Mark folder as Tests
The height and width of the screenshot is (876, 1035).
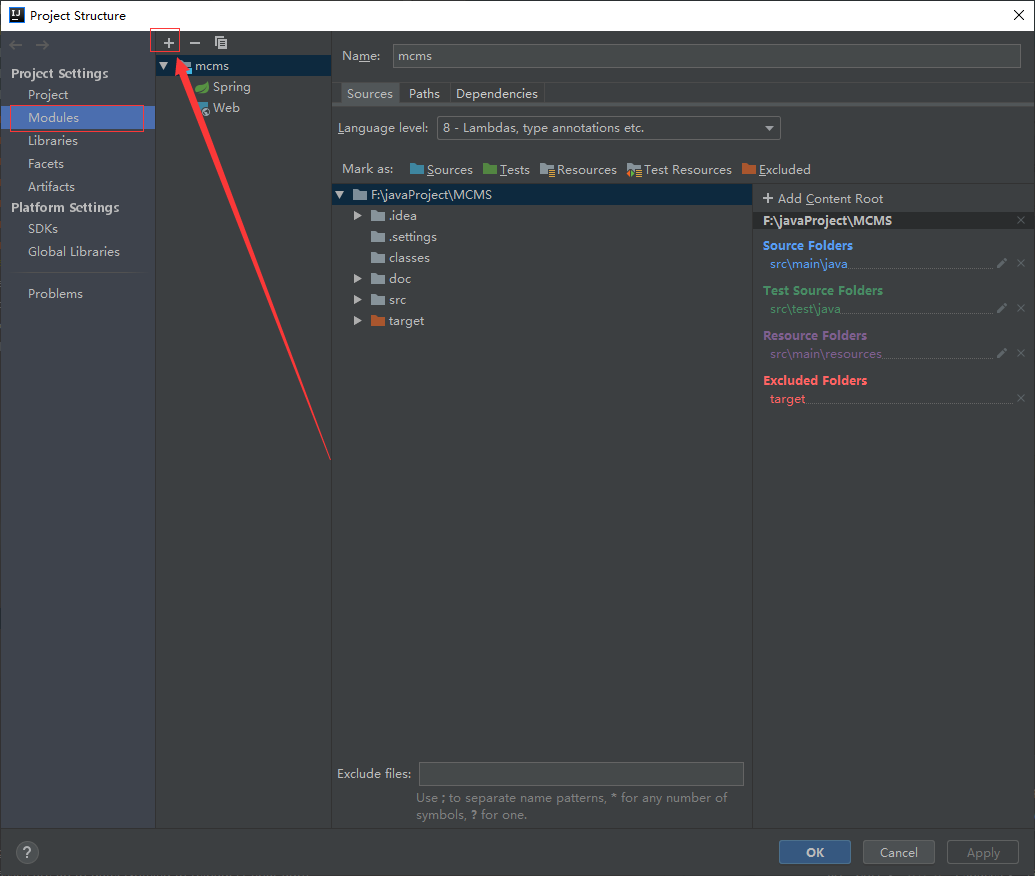click(506, 170)
